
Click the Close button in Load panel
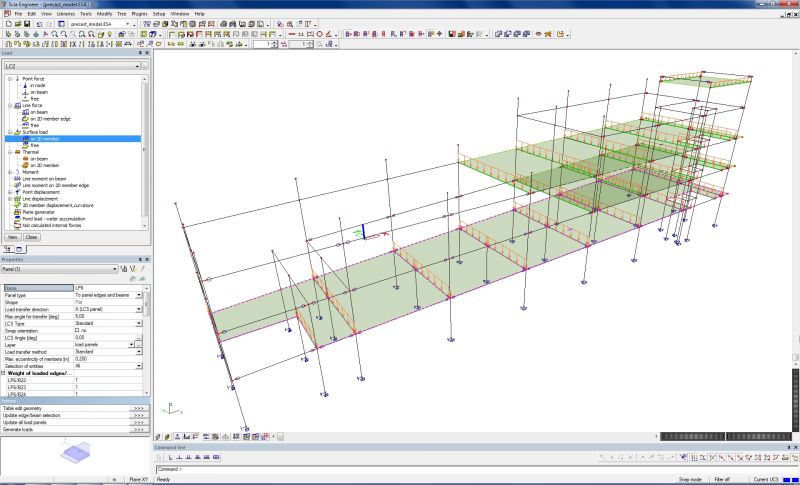click(x=31, y=238)
